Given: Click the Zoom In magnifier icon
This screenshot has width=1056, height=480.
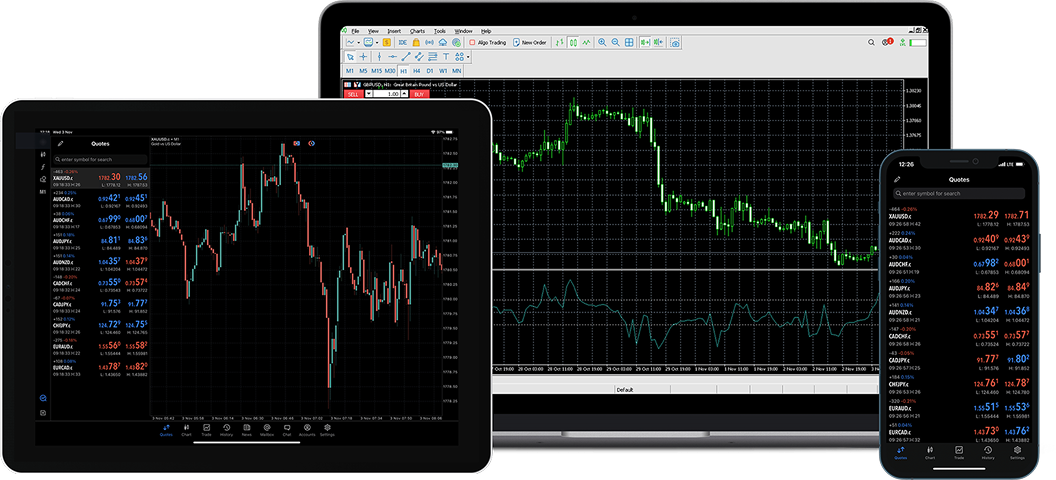Looking at the screenshot, I should pyautogui.click(x=602, y=43).
